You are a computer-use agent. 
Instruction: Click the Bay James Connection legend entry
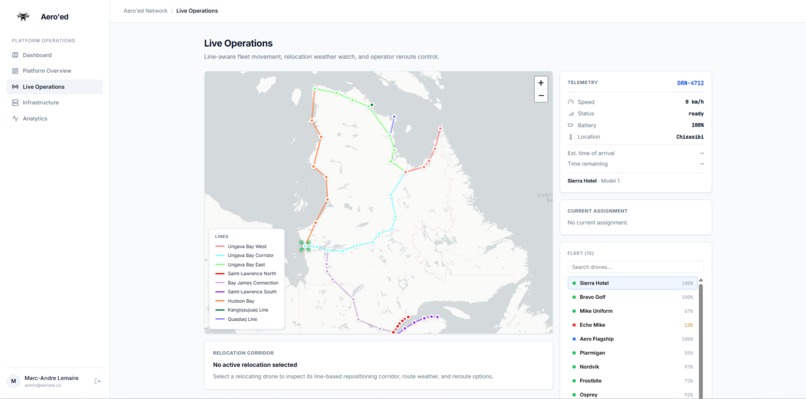[x=246, y=283]
